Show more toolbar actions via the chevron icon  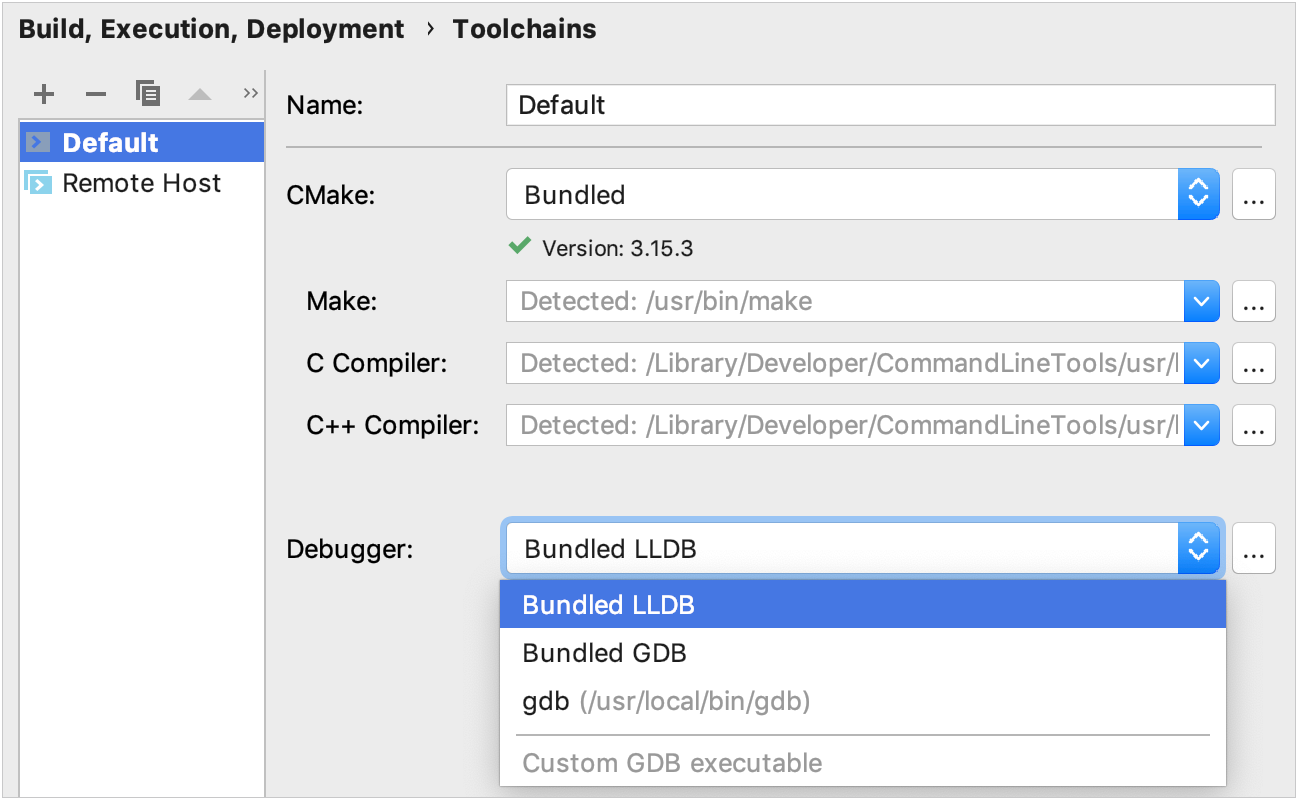coord(250,92)
